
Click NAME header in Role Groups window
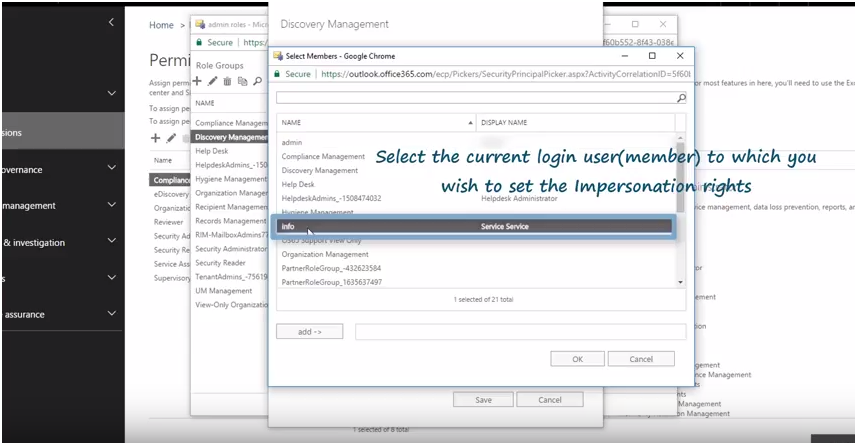point(205,103)
